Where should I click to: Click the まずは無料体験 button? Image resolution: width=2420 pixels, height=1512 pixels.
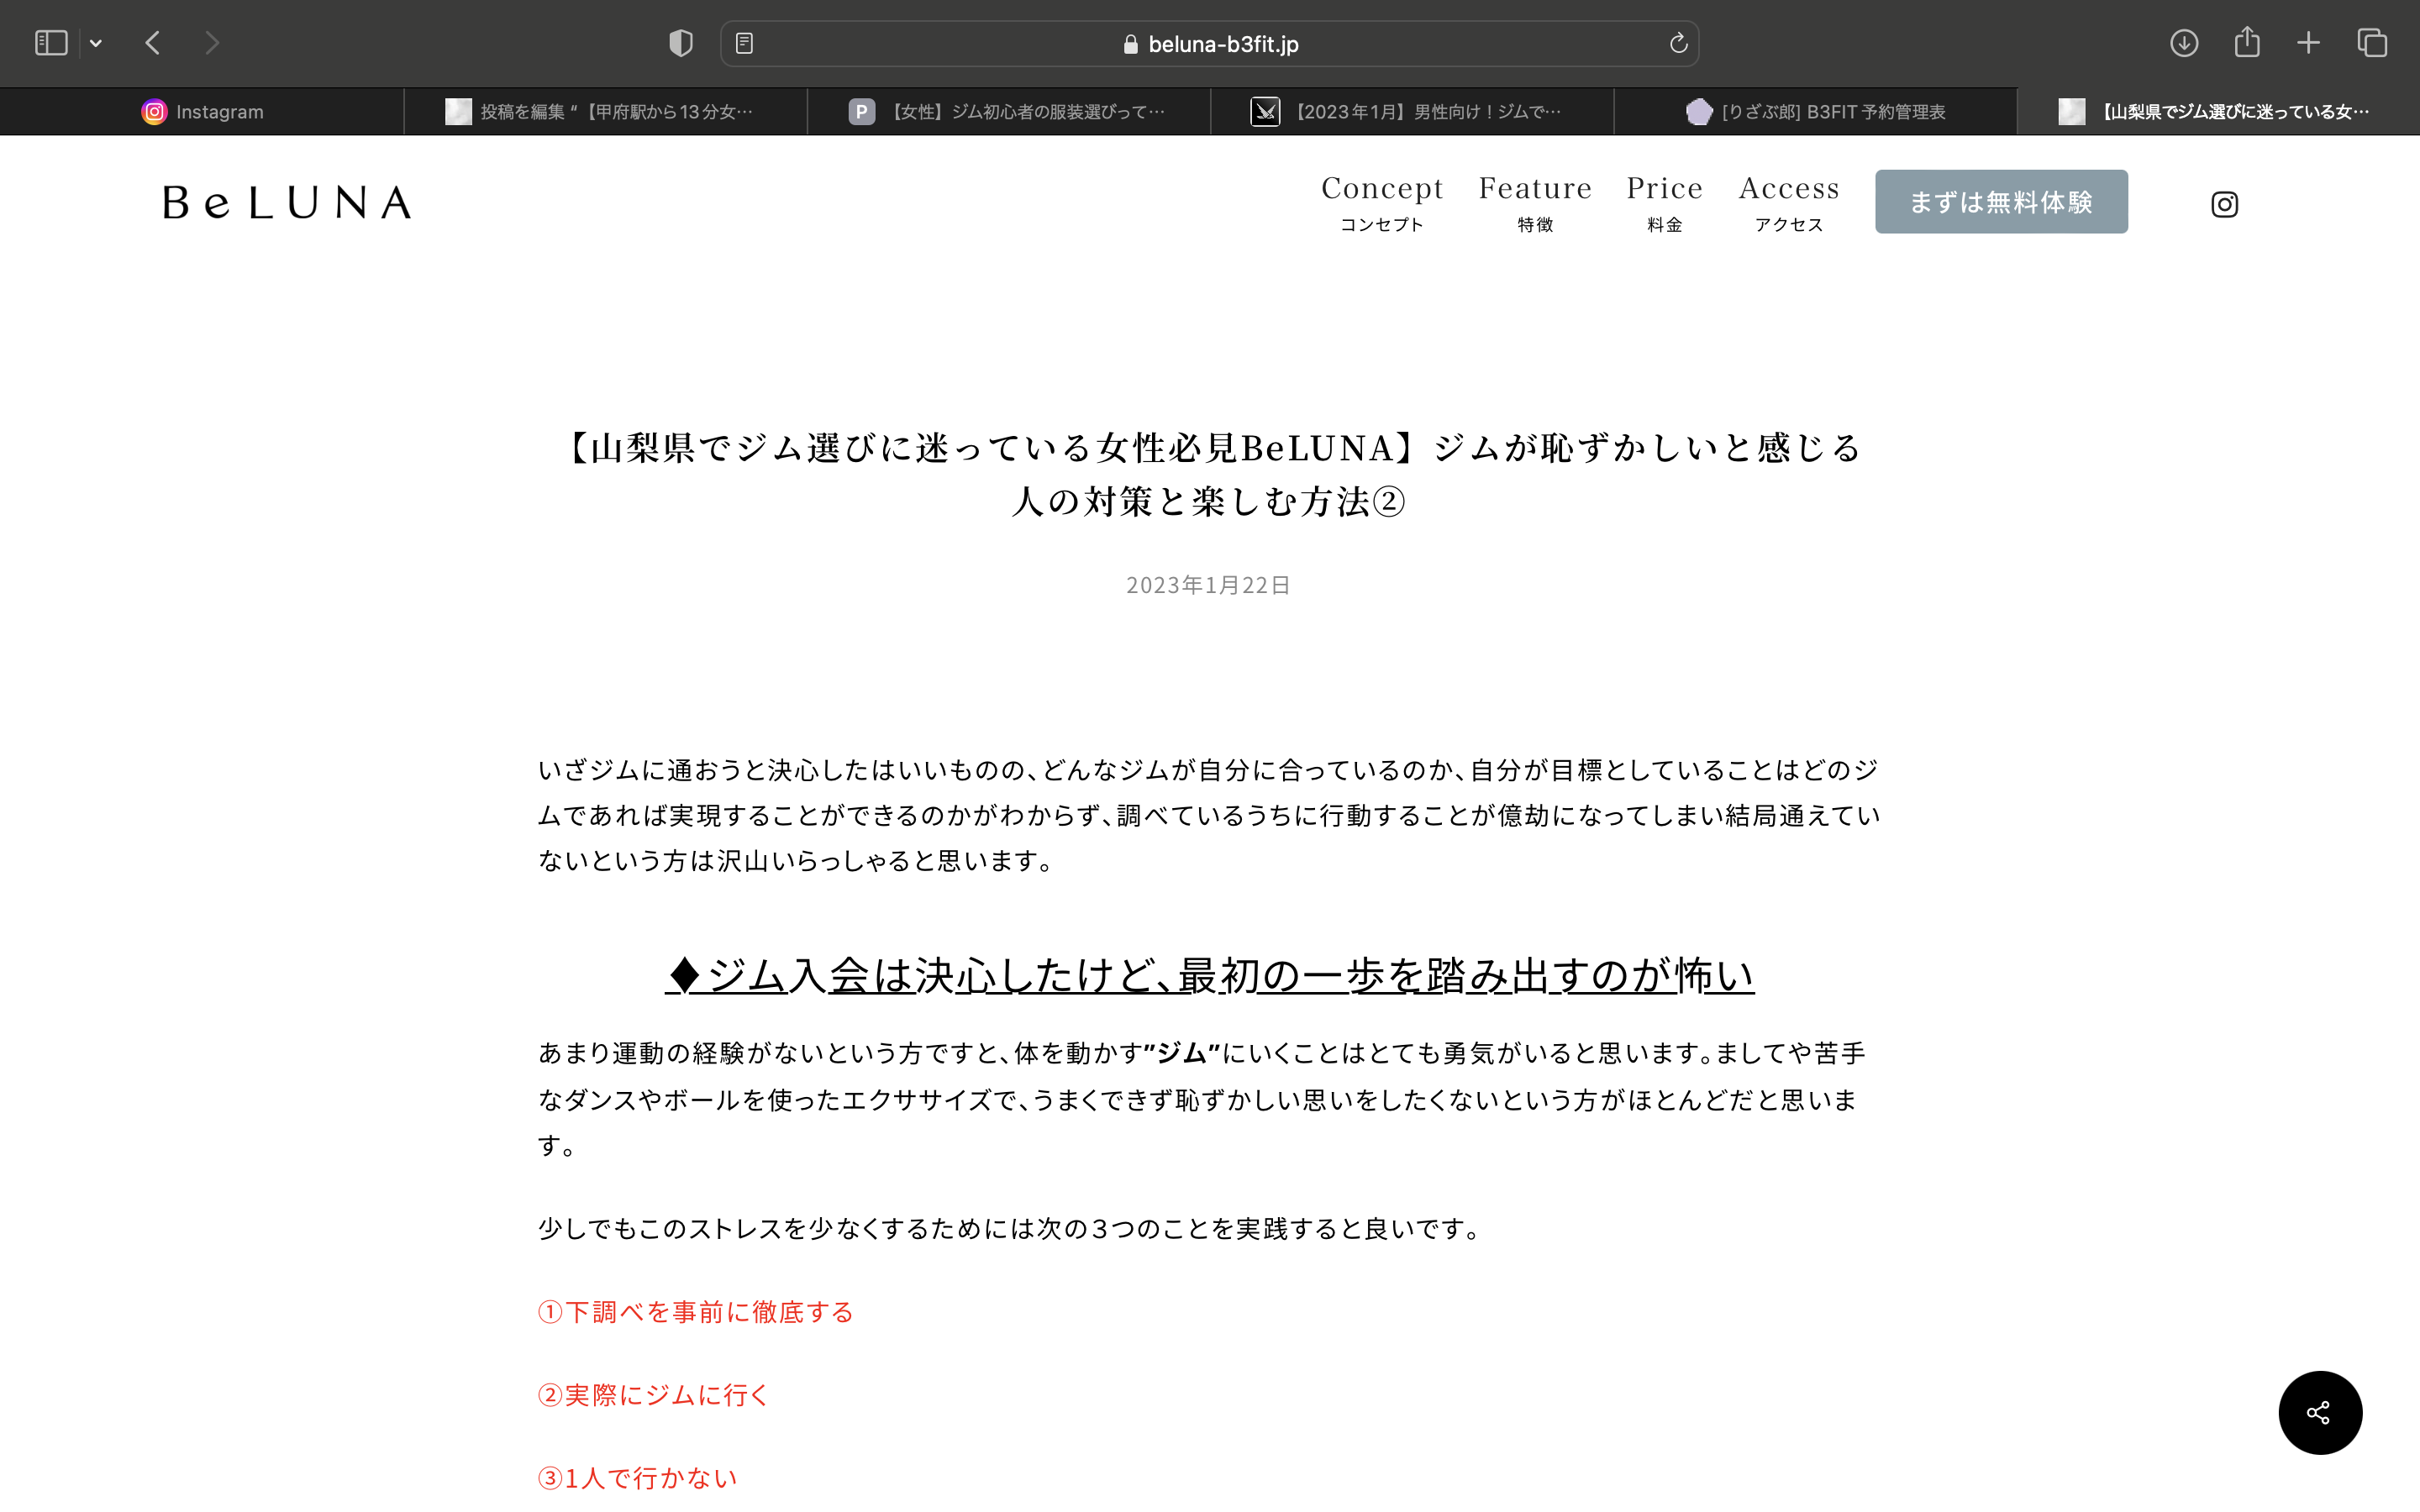[2001, 202]
